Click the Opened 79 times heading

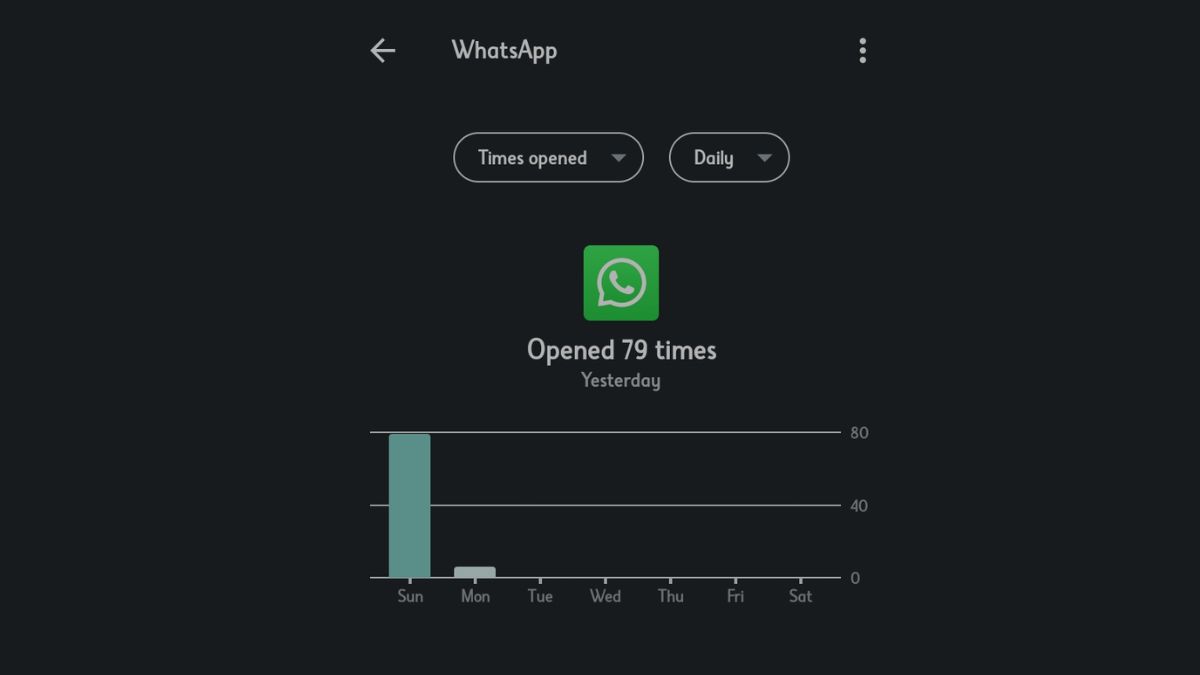(x=621, y=350)
